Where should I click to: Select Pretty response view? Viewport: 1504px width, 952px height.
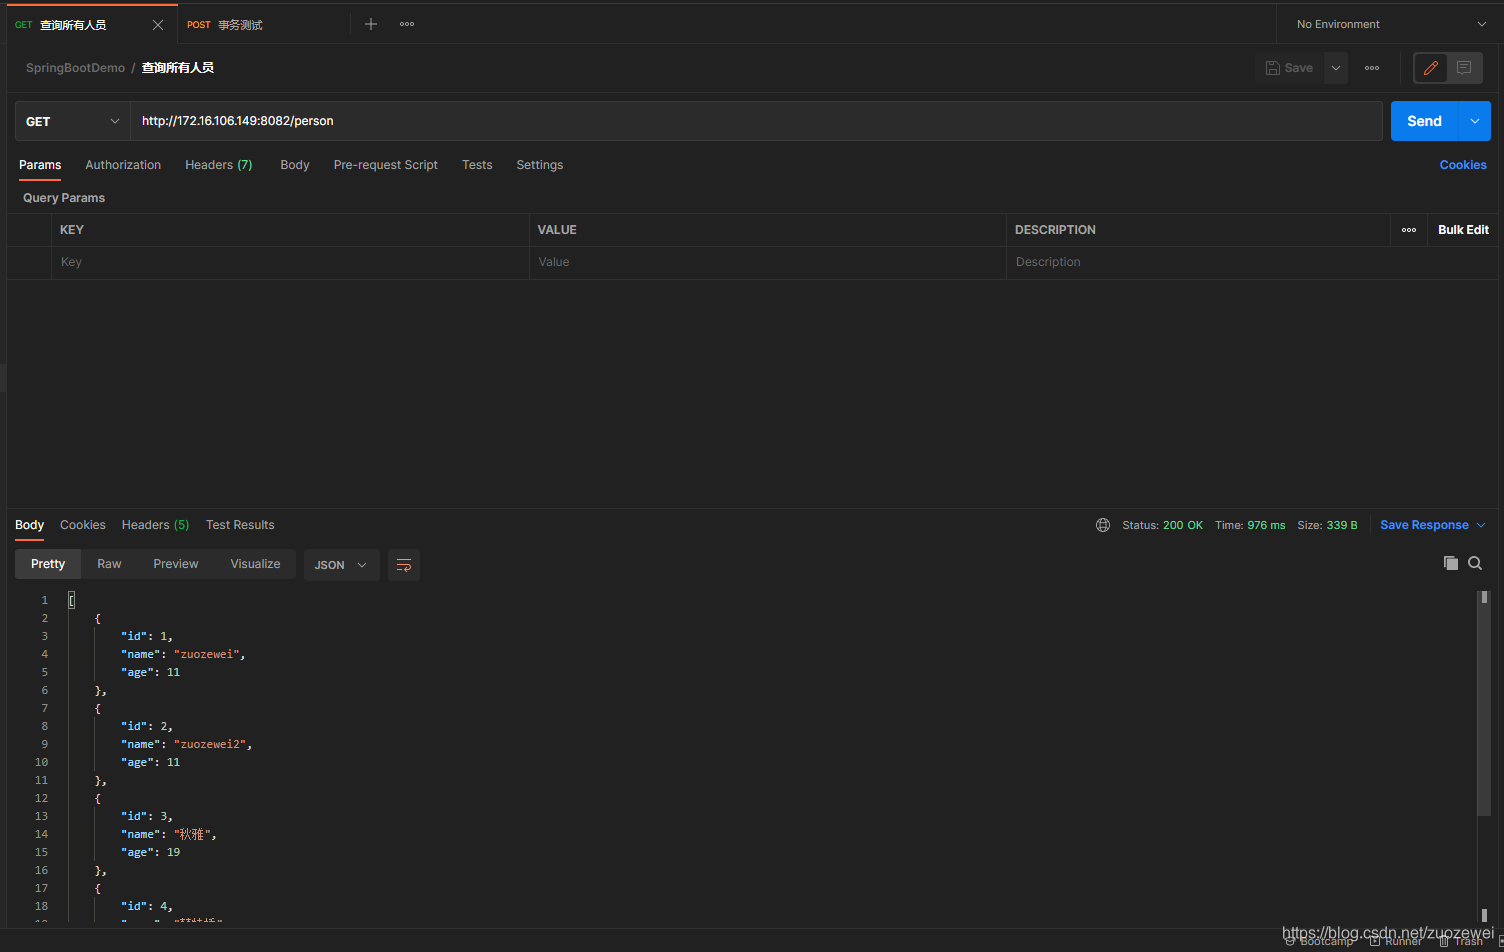pos(48,564)
